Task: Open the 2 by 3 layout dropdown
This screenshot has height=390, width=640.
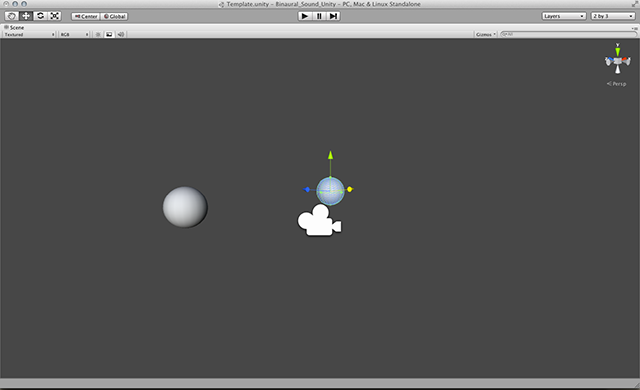Action: pos(613,16)
